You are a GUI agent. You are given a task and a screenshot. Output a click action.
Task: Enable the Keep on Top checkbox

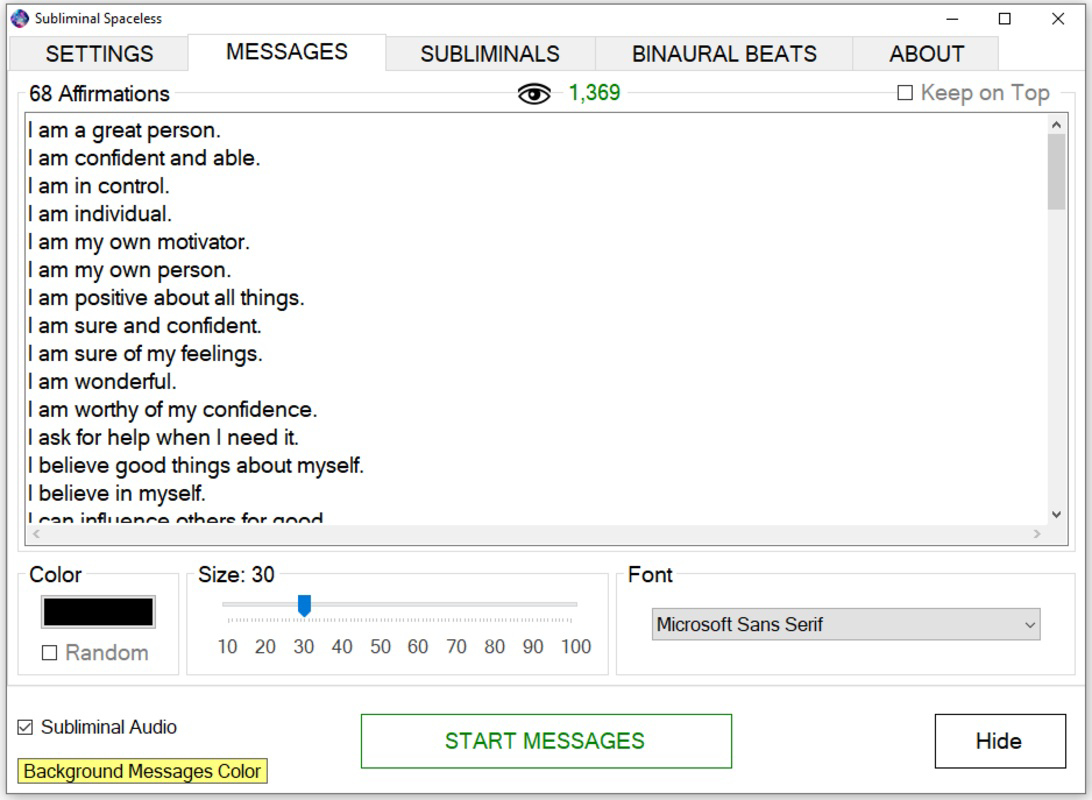pyautogui.click(x=905, y=92)
